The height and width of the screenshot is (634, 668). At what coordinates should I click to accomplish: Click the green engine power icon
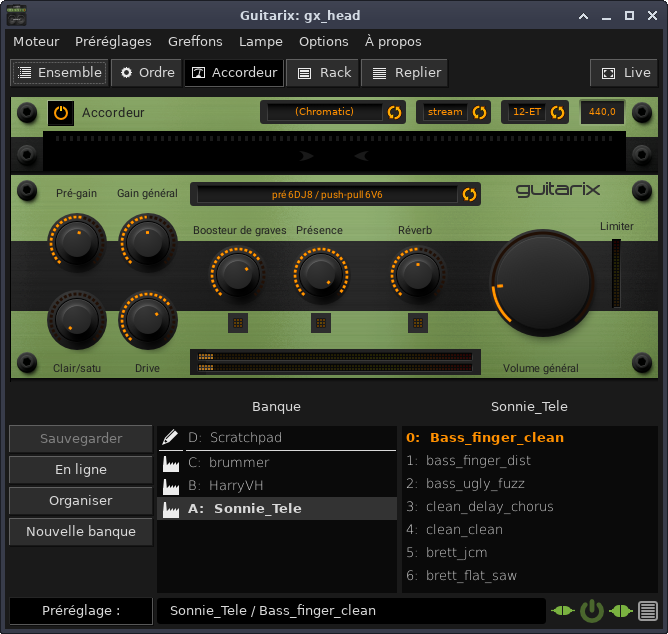pos(592,610)
